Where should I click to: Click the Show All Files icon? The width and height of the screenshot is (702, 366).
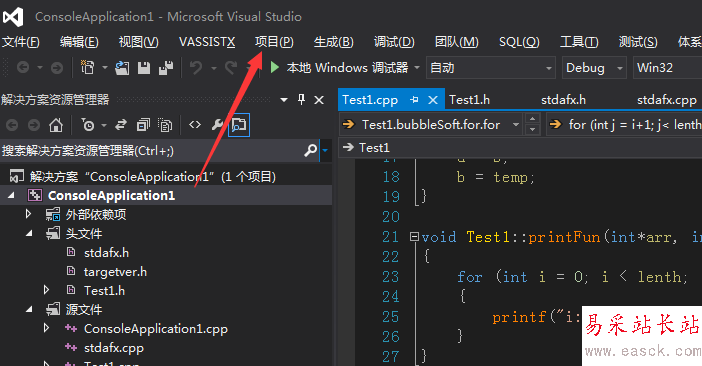[x=165, y=125]
